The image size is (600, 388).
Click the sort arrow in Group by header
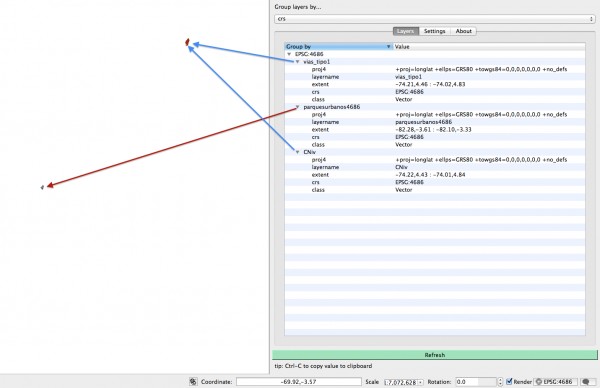click(x=388, y=47)
